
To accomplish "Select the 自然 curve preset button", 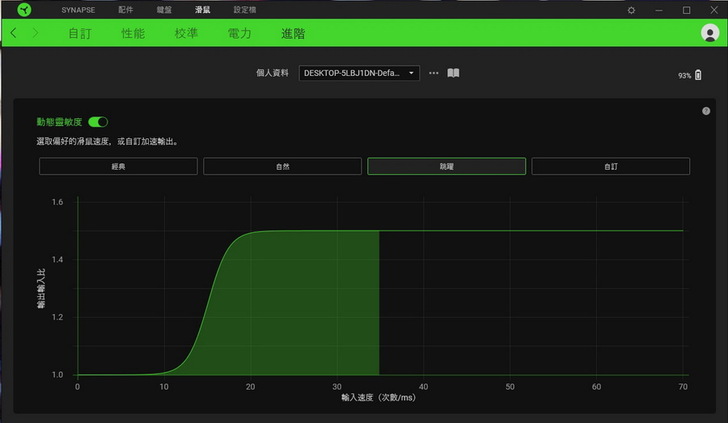I will pyautogui.click(x=282, y=166).
